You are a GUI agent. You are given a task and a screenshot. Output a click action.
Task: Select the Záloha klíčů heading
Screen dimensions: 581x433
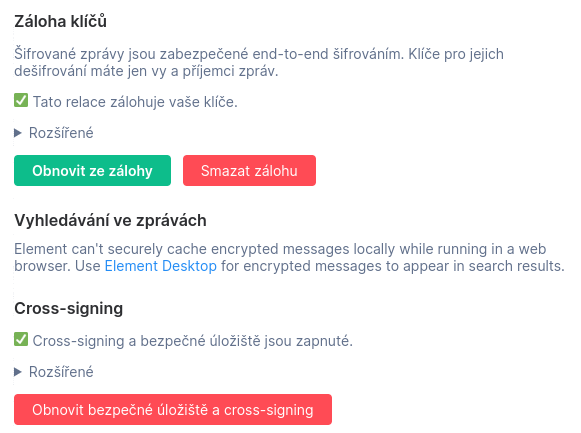coord(60,21)
